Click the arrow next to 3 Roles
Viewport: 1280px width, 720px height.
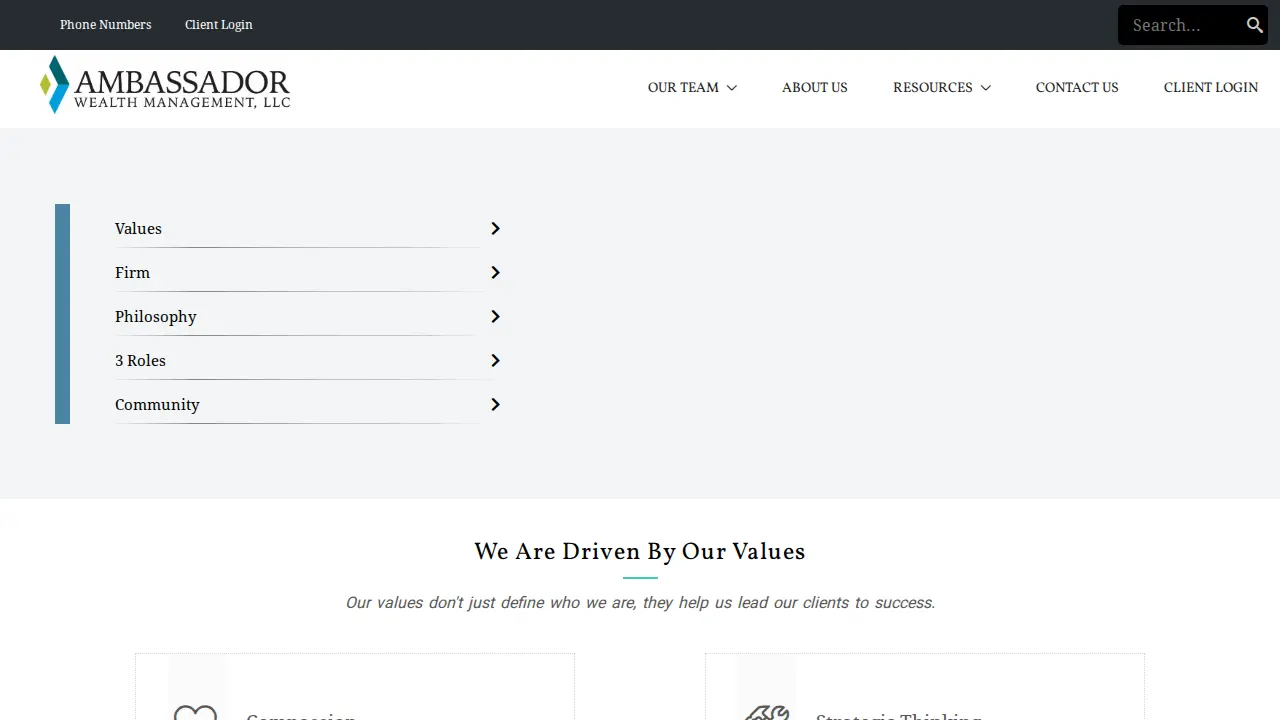point(495,361)
